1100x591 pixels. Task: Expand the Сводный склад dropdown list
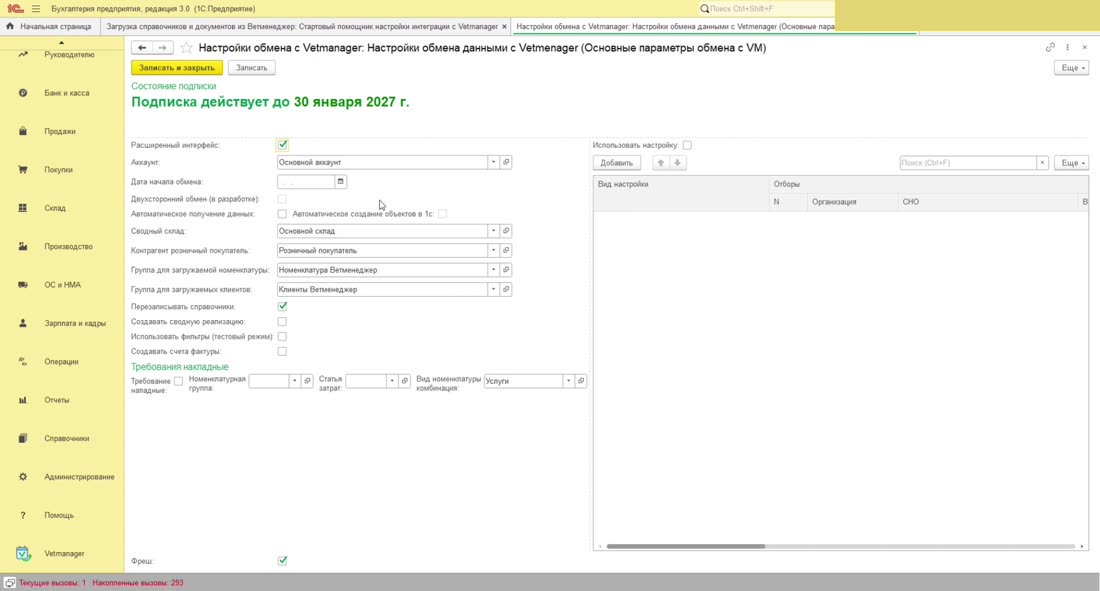coord(493,231)
